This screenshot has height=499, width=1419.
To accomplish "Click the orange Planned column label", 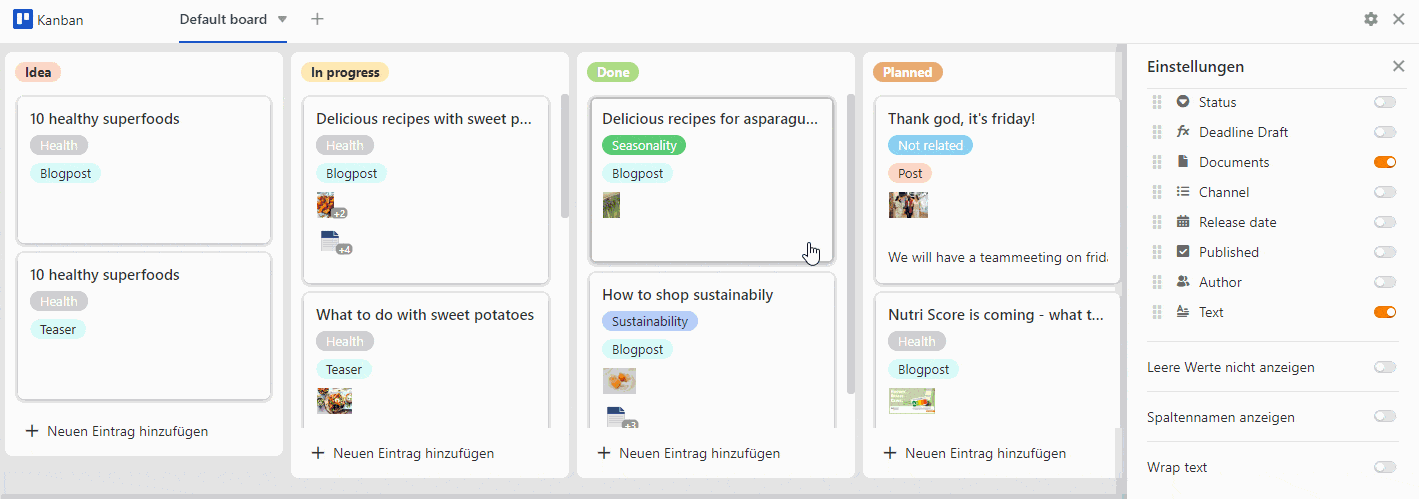I will click(908, 72).
